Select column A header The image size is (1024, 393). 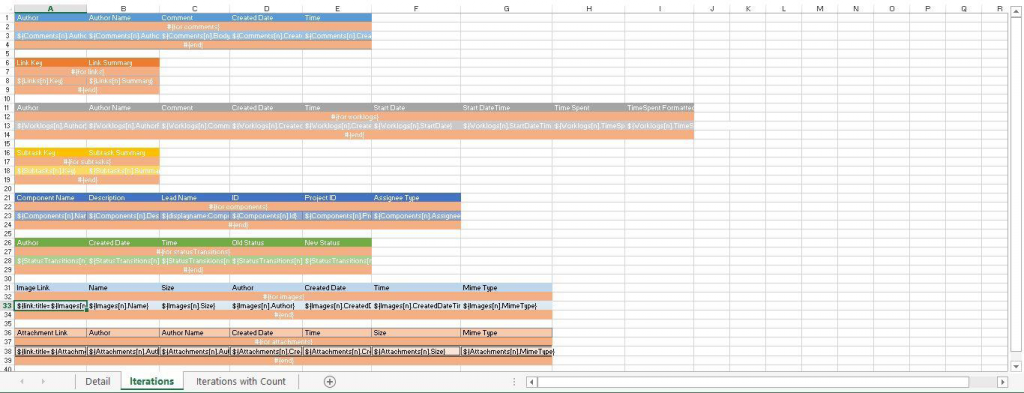(51, 8)
